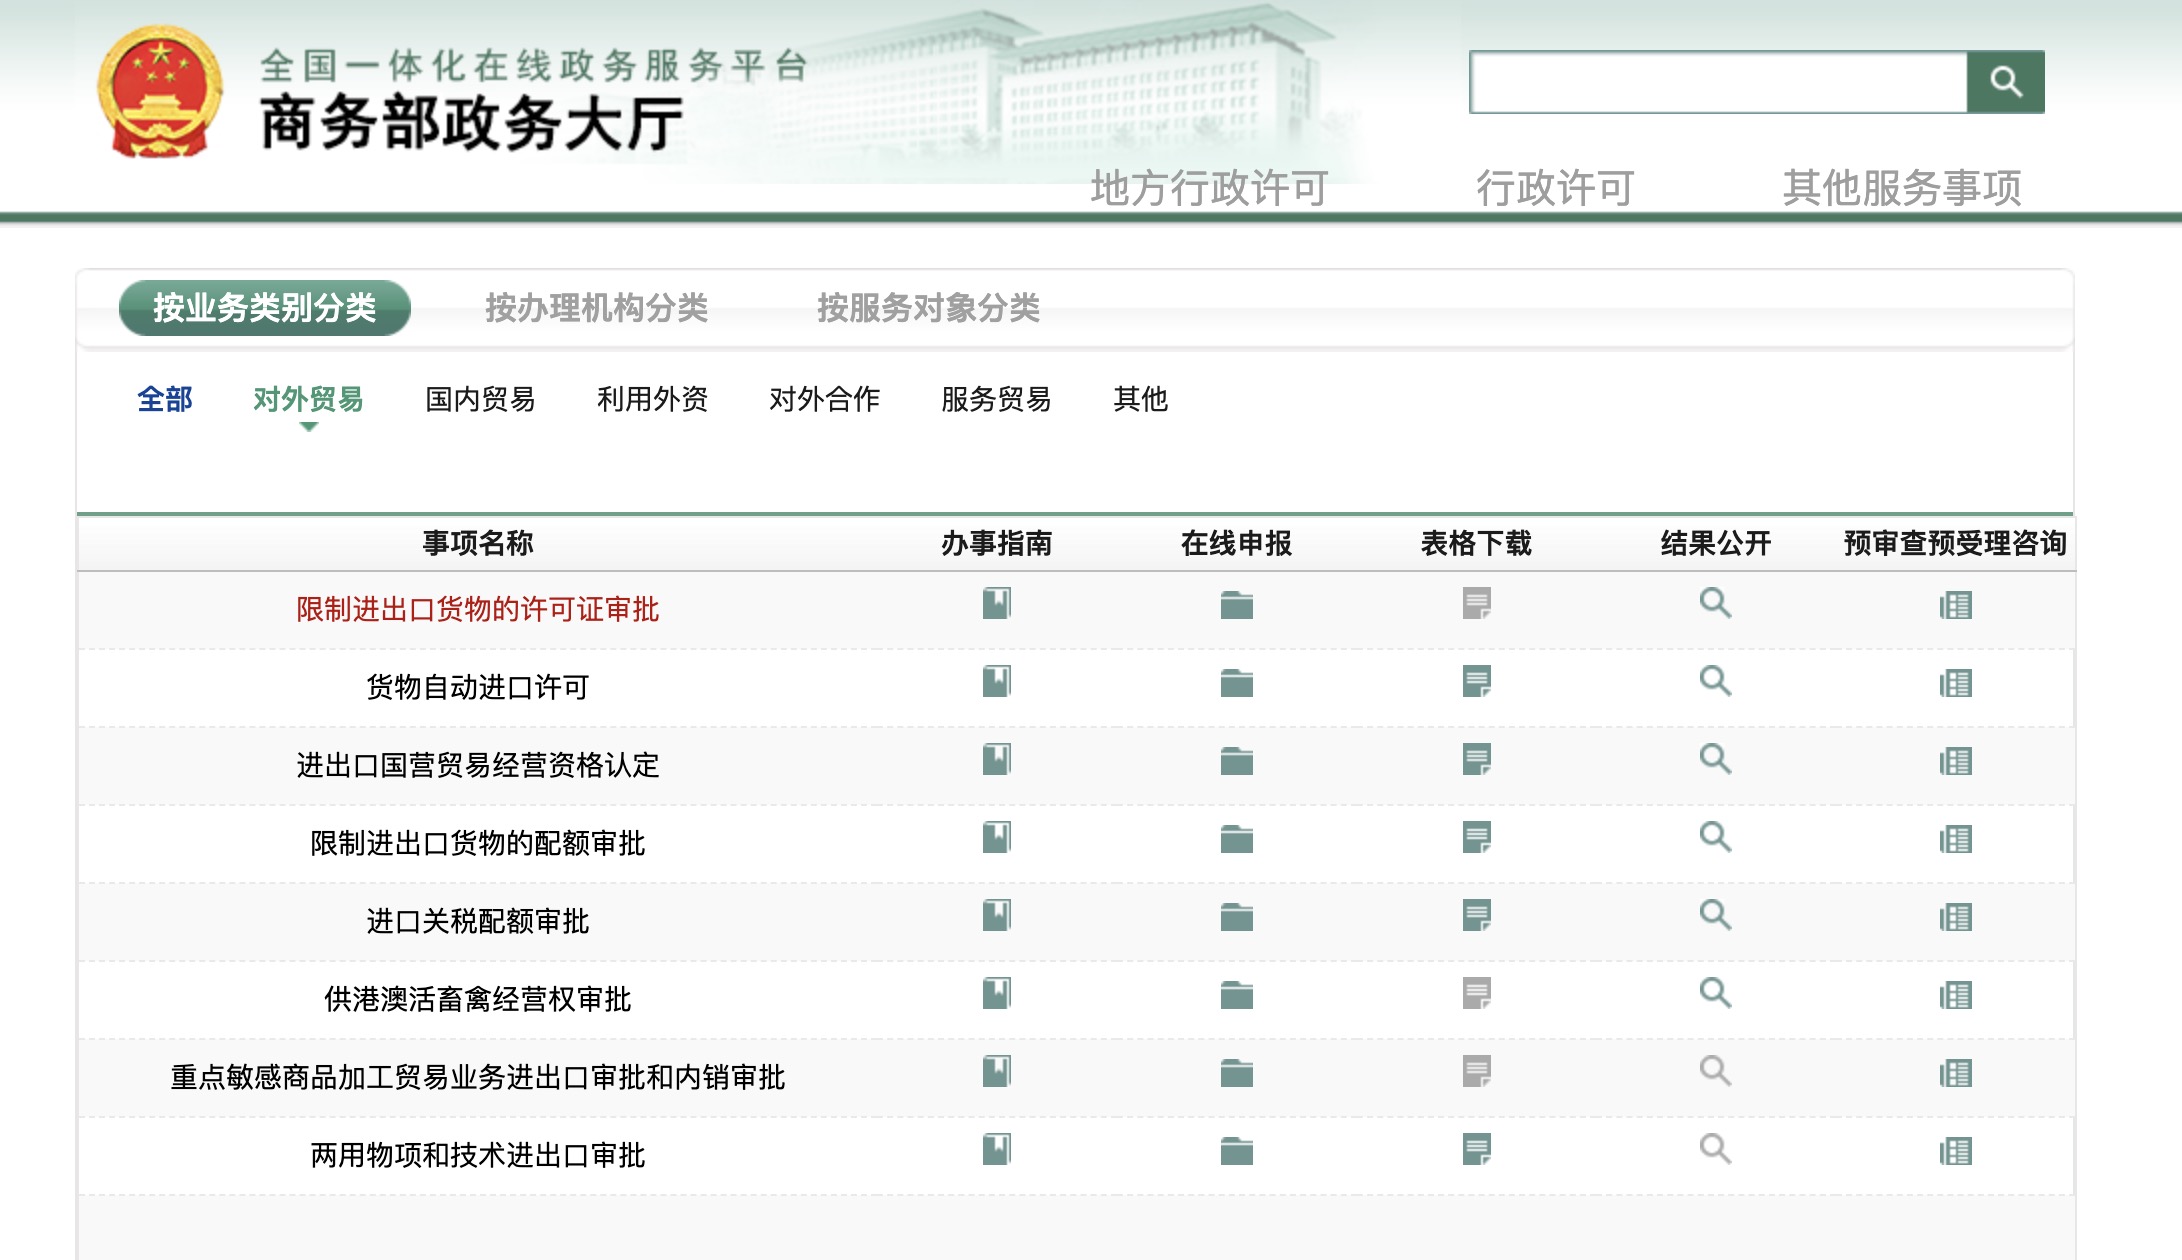Select the 服务贸易 category filter

point(994,400)
